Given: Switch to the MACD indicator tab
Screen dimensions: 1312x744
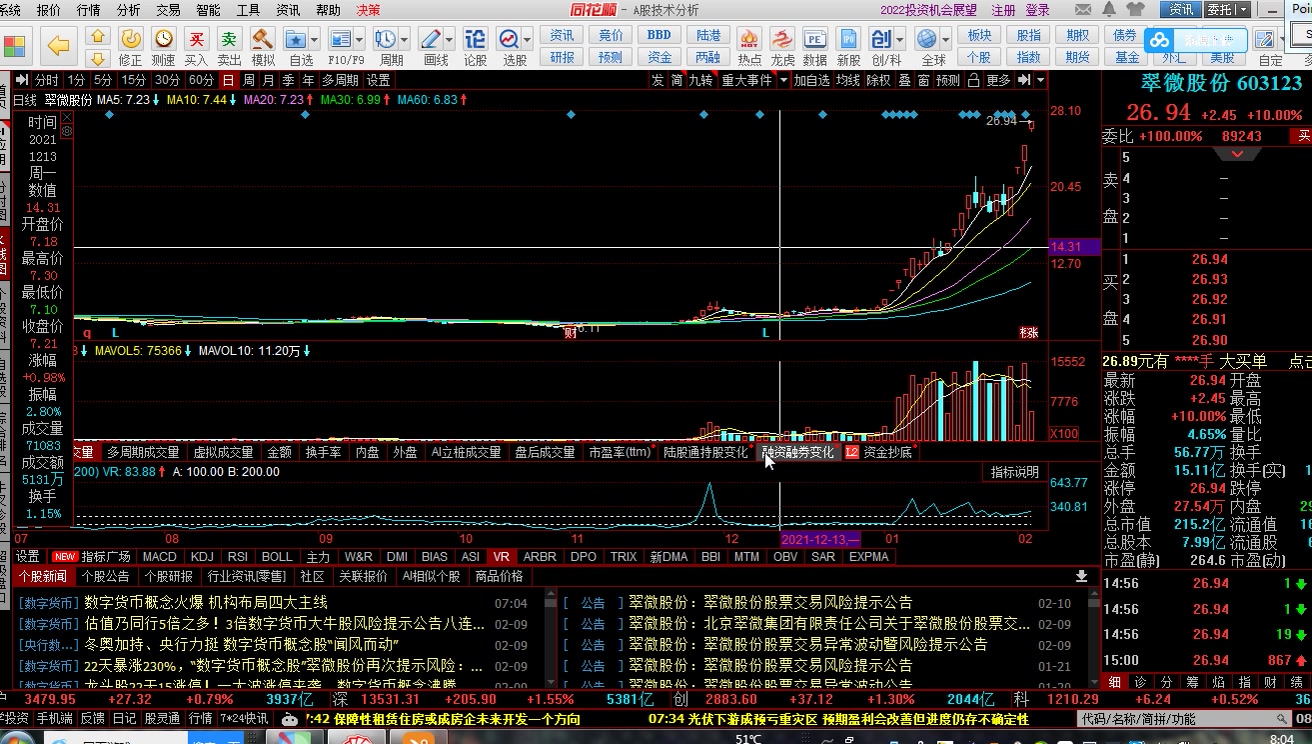Looking at the screenshot, I should 159,556.
